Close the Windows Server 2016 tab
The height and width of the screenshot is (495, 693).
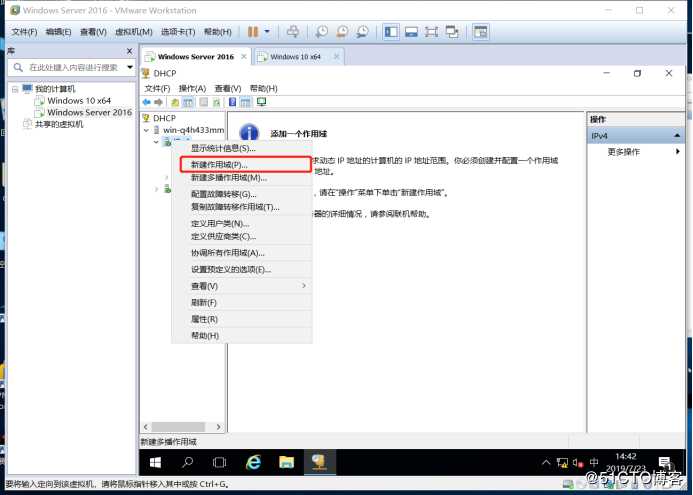[x=244, y=57]
